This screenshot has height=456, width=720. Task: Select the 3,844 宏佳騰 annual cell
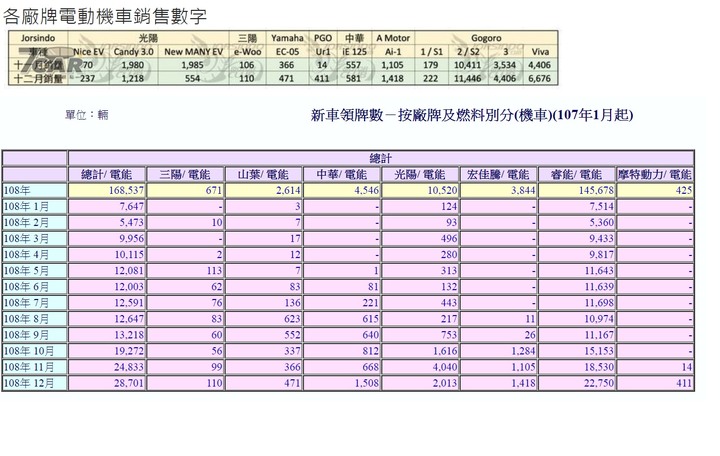(498, 190)
